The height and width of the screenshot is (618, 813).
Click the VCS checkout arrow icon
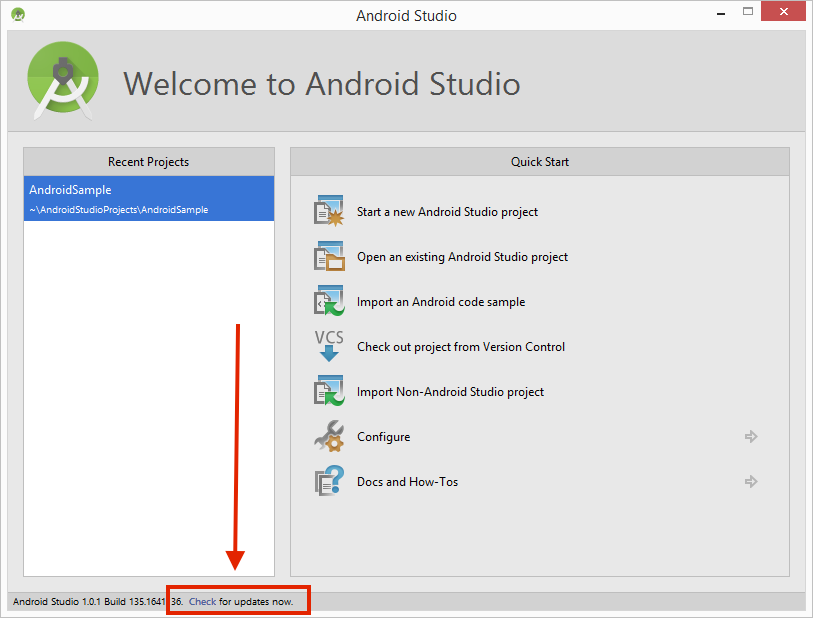(x=329, y=346)
